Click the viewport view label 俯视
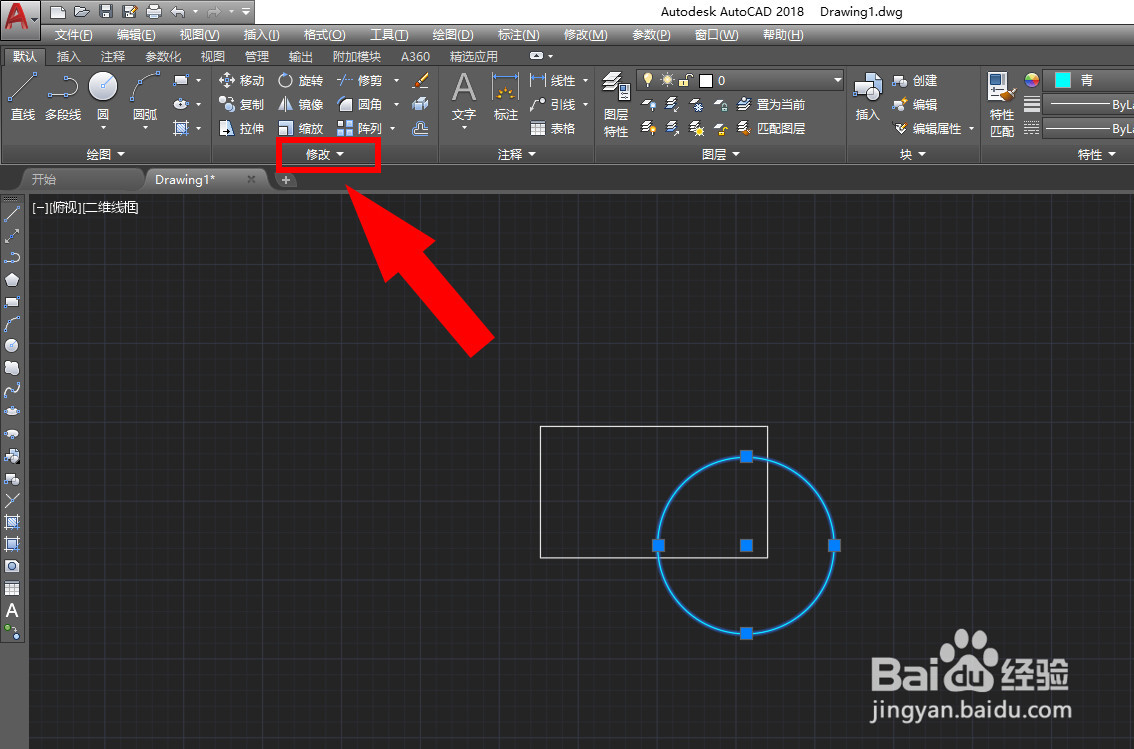1134x749 pixels. 65,207
